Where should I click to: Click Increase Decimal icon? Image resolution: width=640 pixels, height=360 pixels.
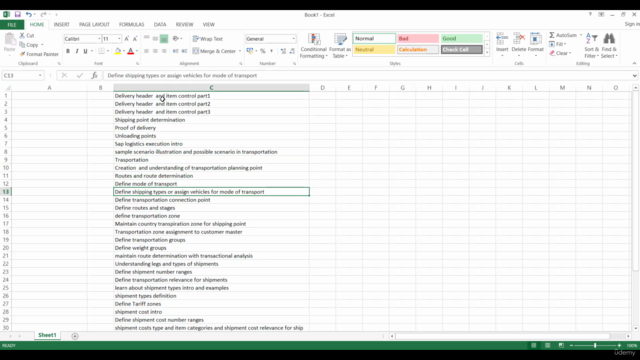pos(283,51)
